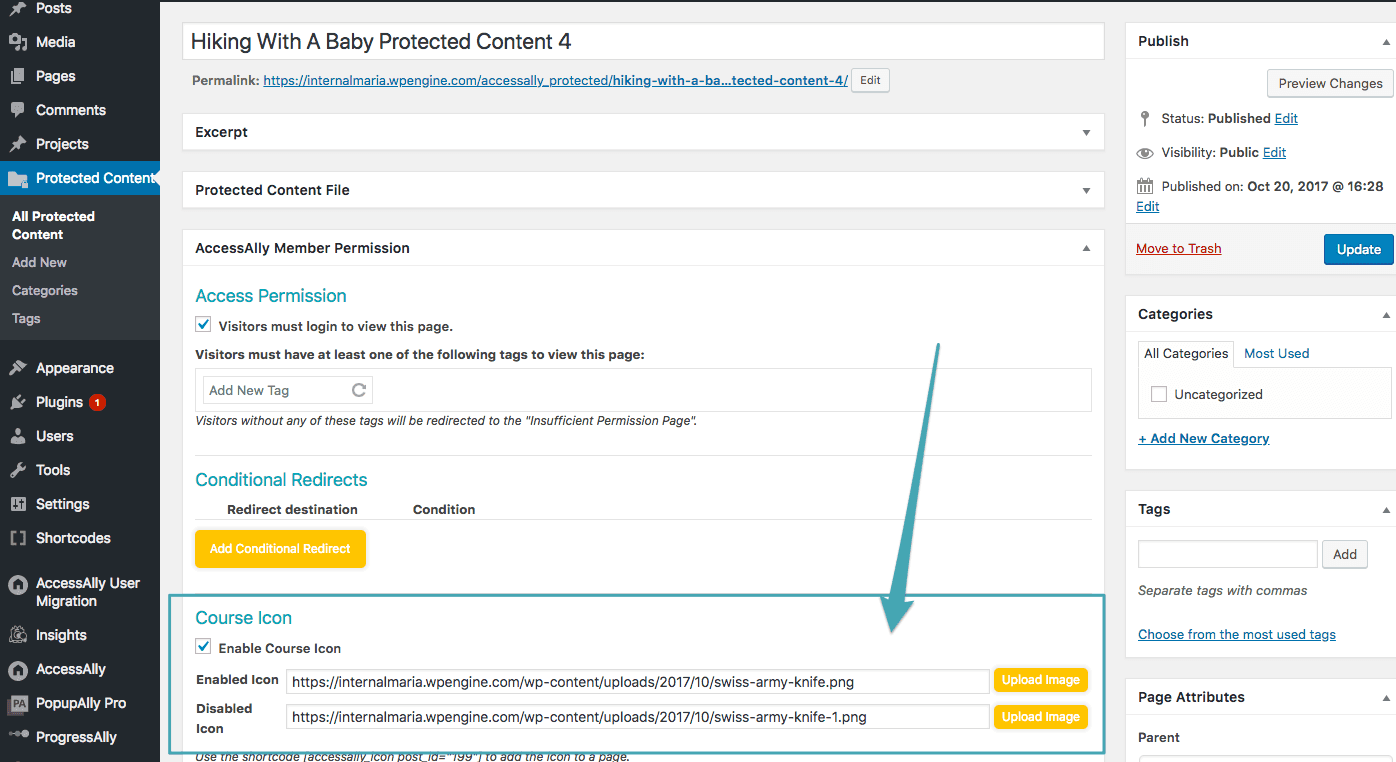The height and width of the screenshot is (762, 1396).
Task: Toggle the Enable Course Icon checkbox
Action: [x=204, y=647]
